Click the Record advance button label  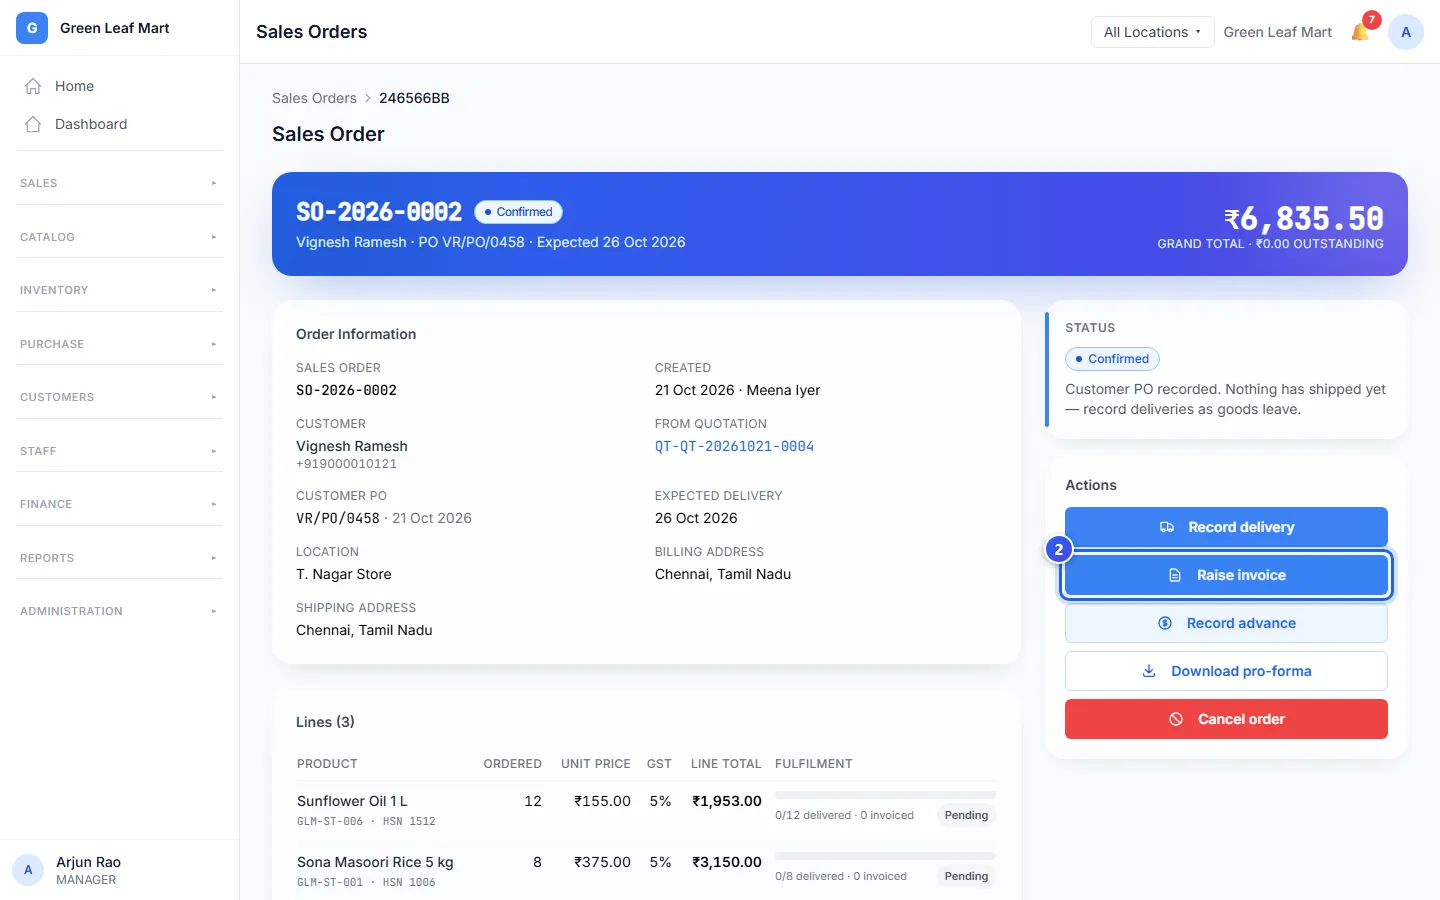pyautogui.click(x=1241, y=623)
